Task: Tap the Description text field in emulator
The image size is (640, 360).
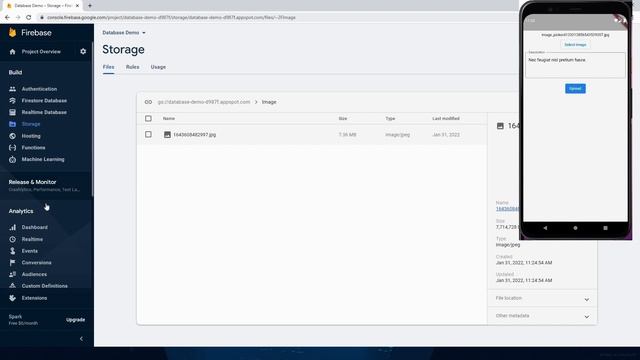Action: coord(576,64)
